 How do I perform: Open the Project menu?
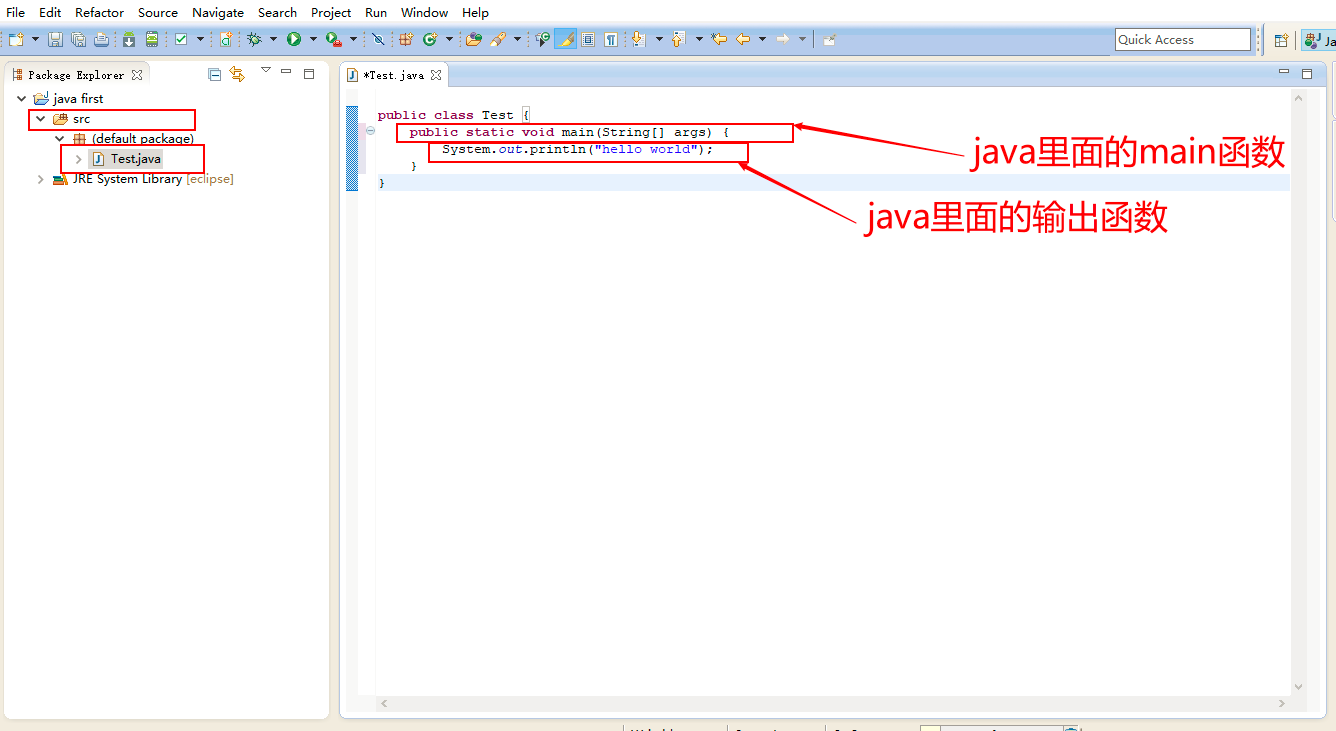[331, 12]
